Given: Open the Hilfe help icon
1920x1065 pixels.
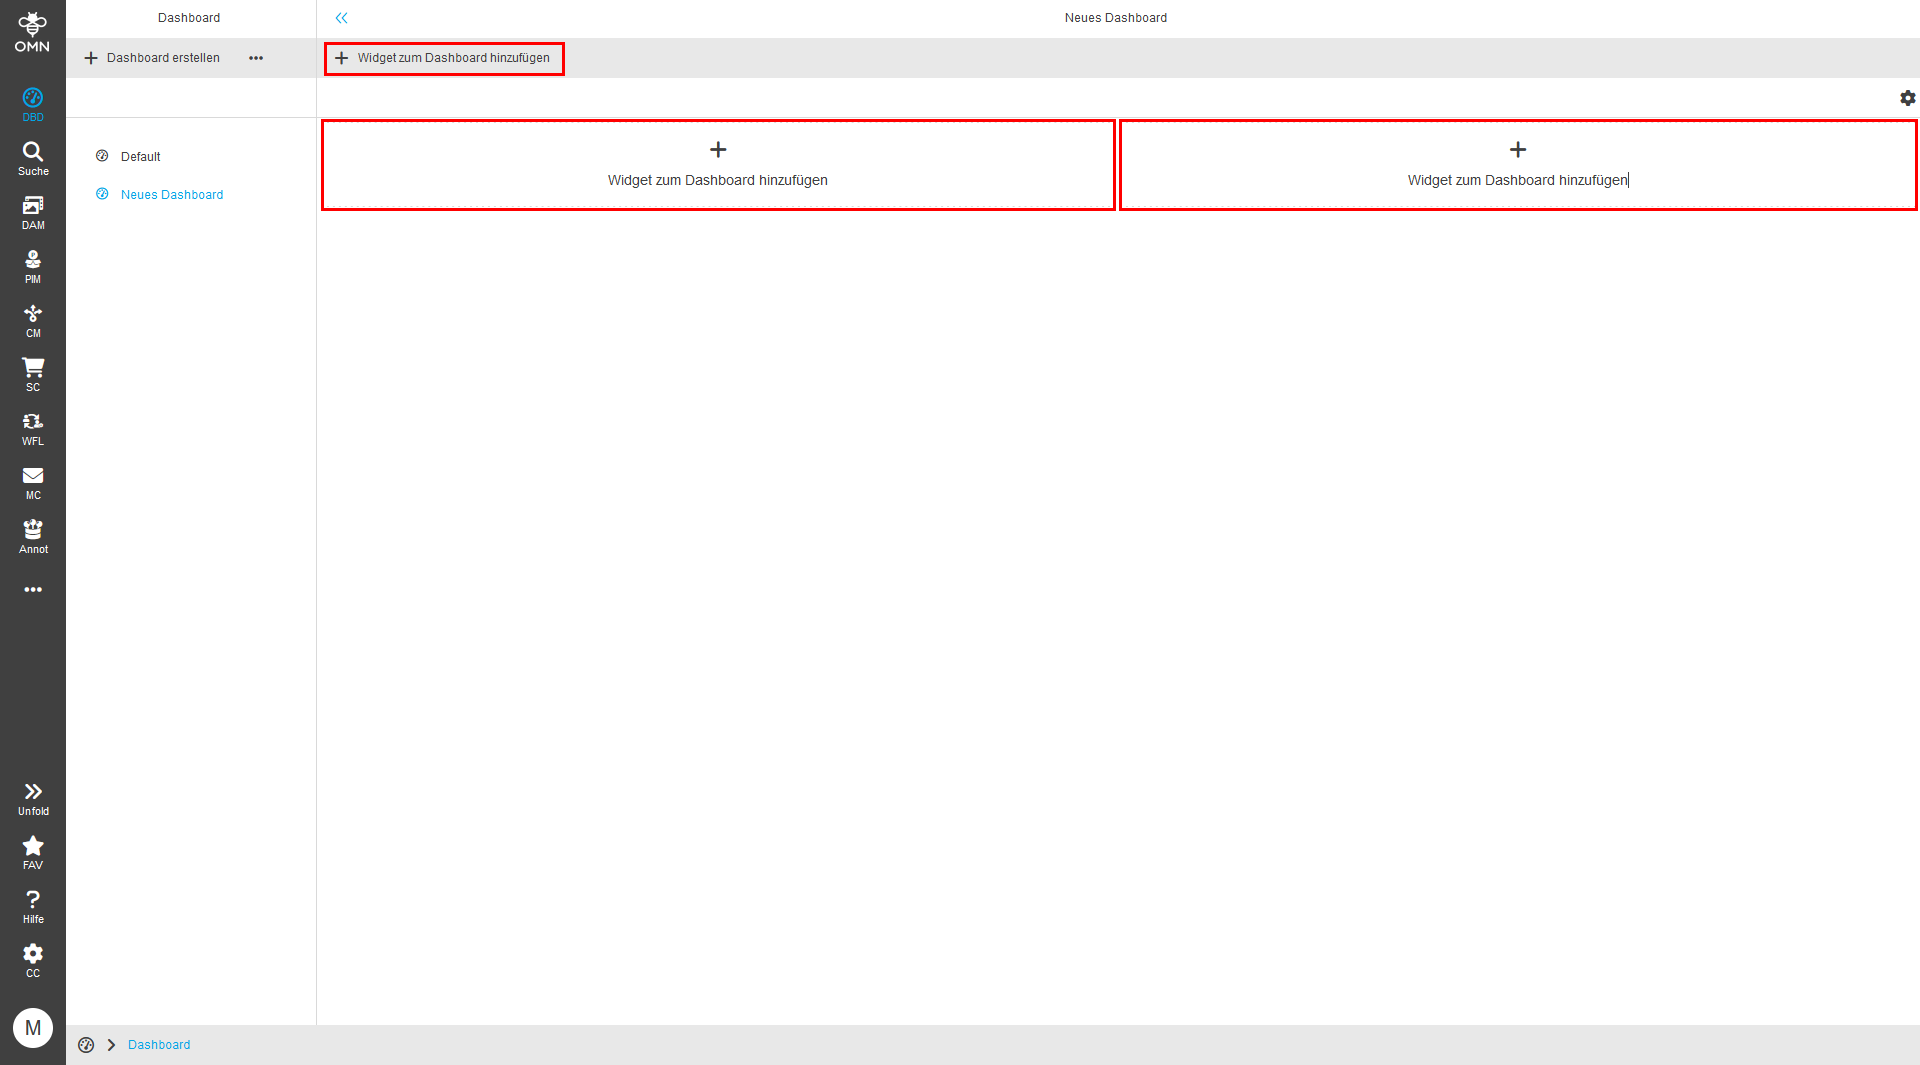Looking at the screenshot, I should [33, 905].
